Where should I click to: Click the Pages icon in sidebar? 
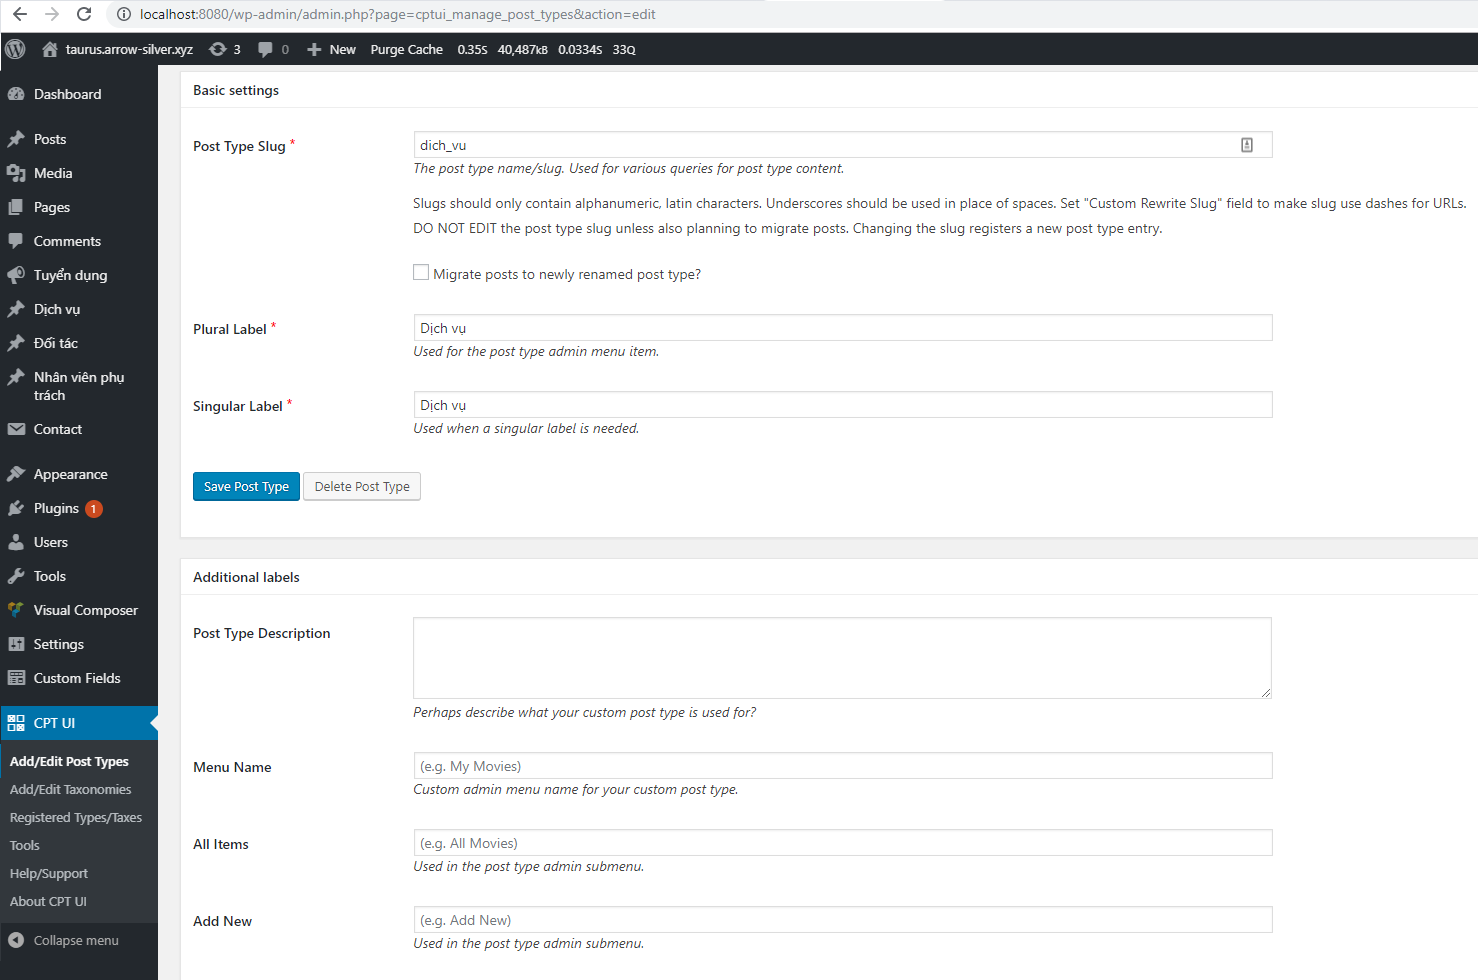16,207
